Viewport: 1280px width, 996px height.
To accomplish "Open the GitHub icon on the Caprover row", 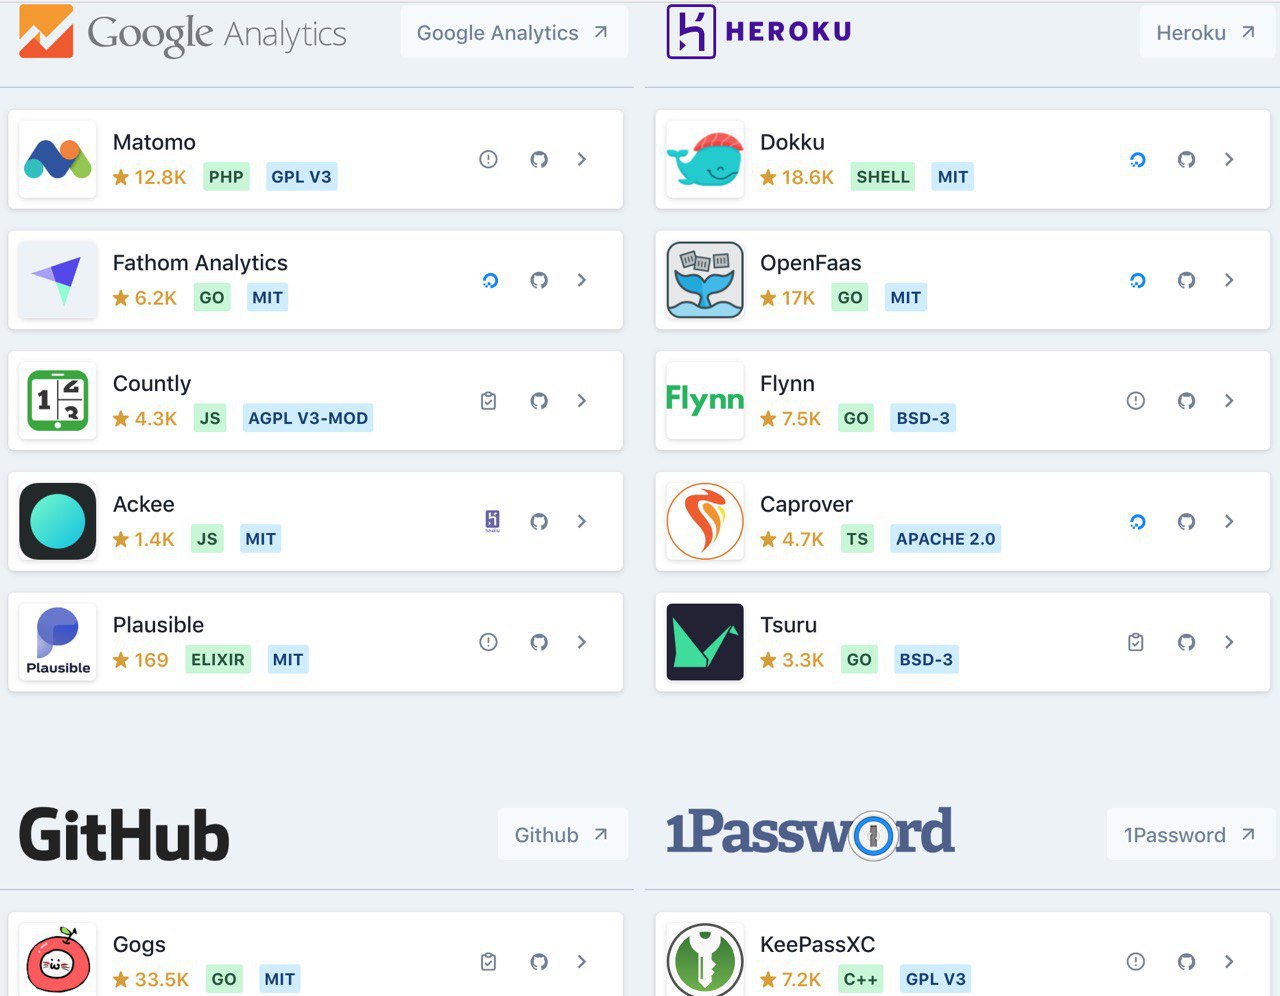I will (x=1186, y=522).
